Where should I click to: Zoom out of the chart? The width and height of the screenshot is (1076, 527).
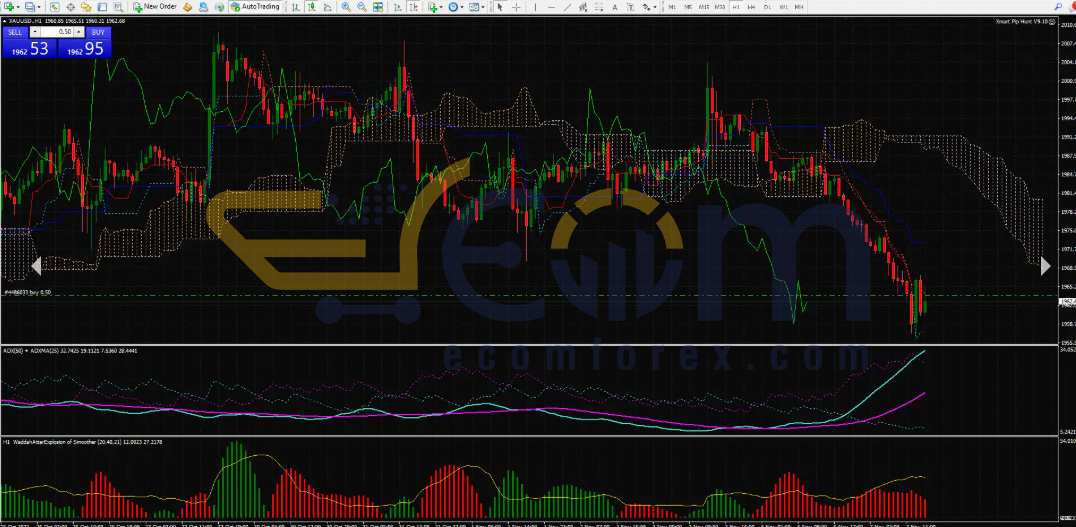click(x=362, y=7)
